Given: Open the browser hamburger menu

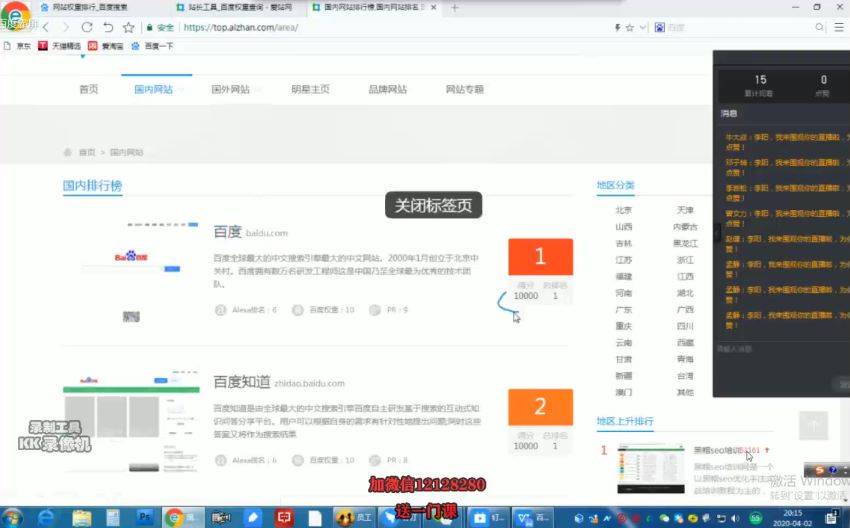Looking at the screenshot, I should (839, 27).
